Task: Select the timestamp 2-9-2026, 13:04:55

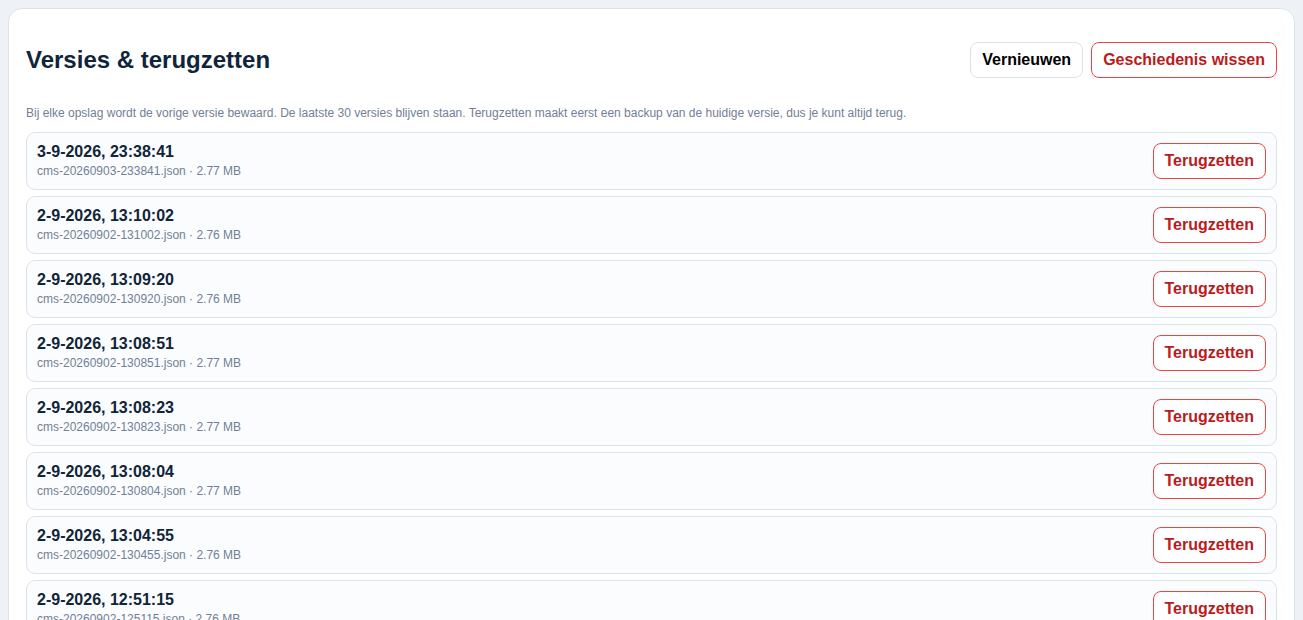Action: click(105, 536)
